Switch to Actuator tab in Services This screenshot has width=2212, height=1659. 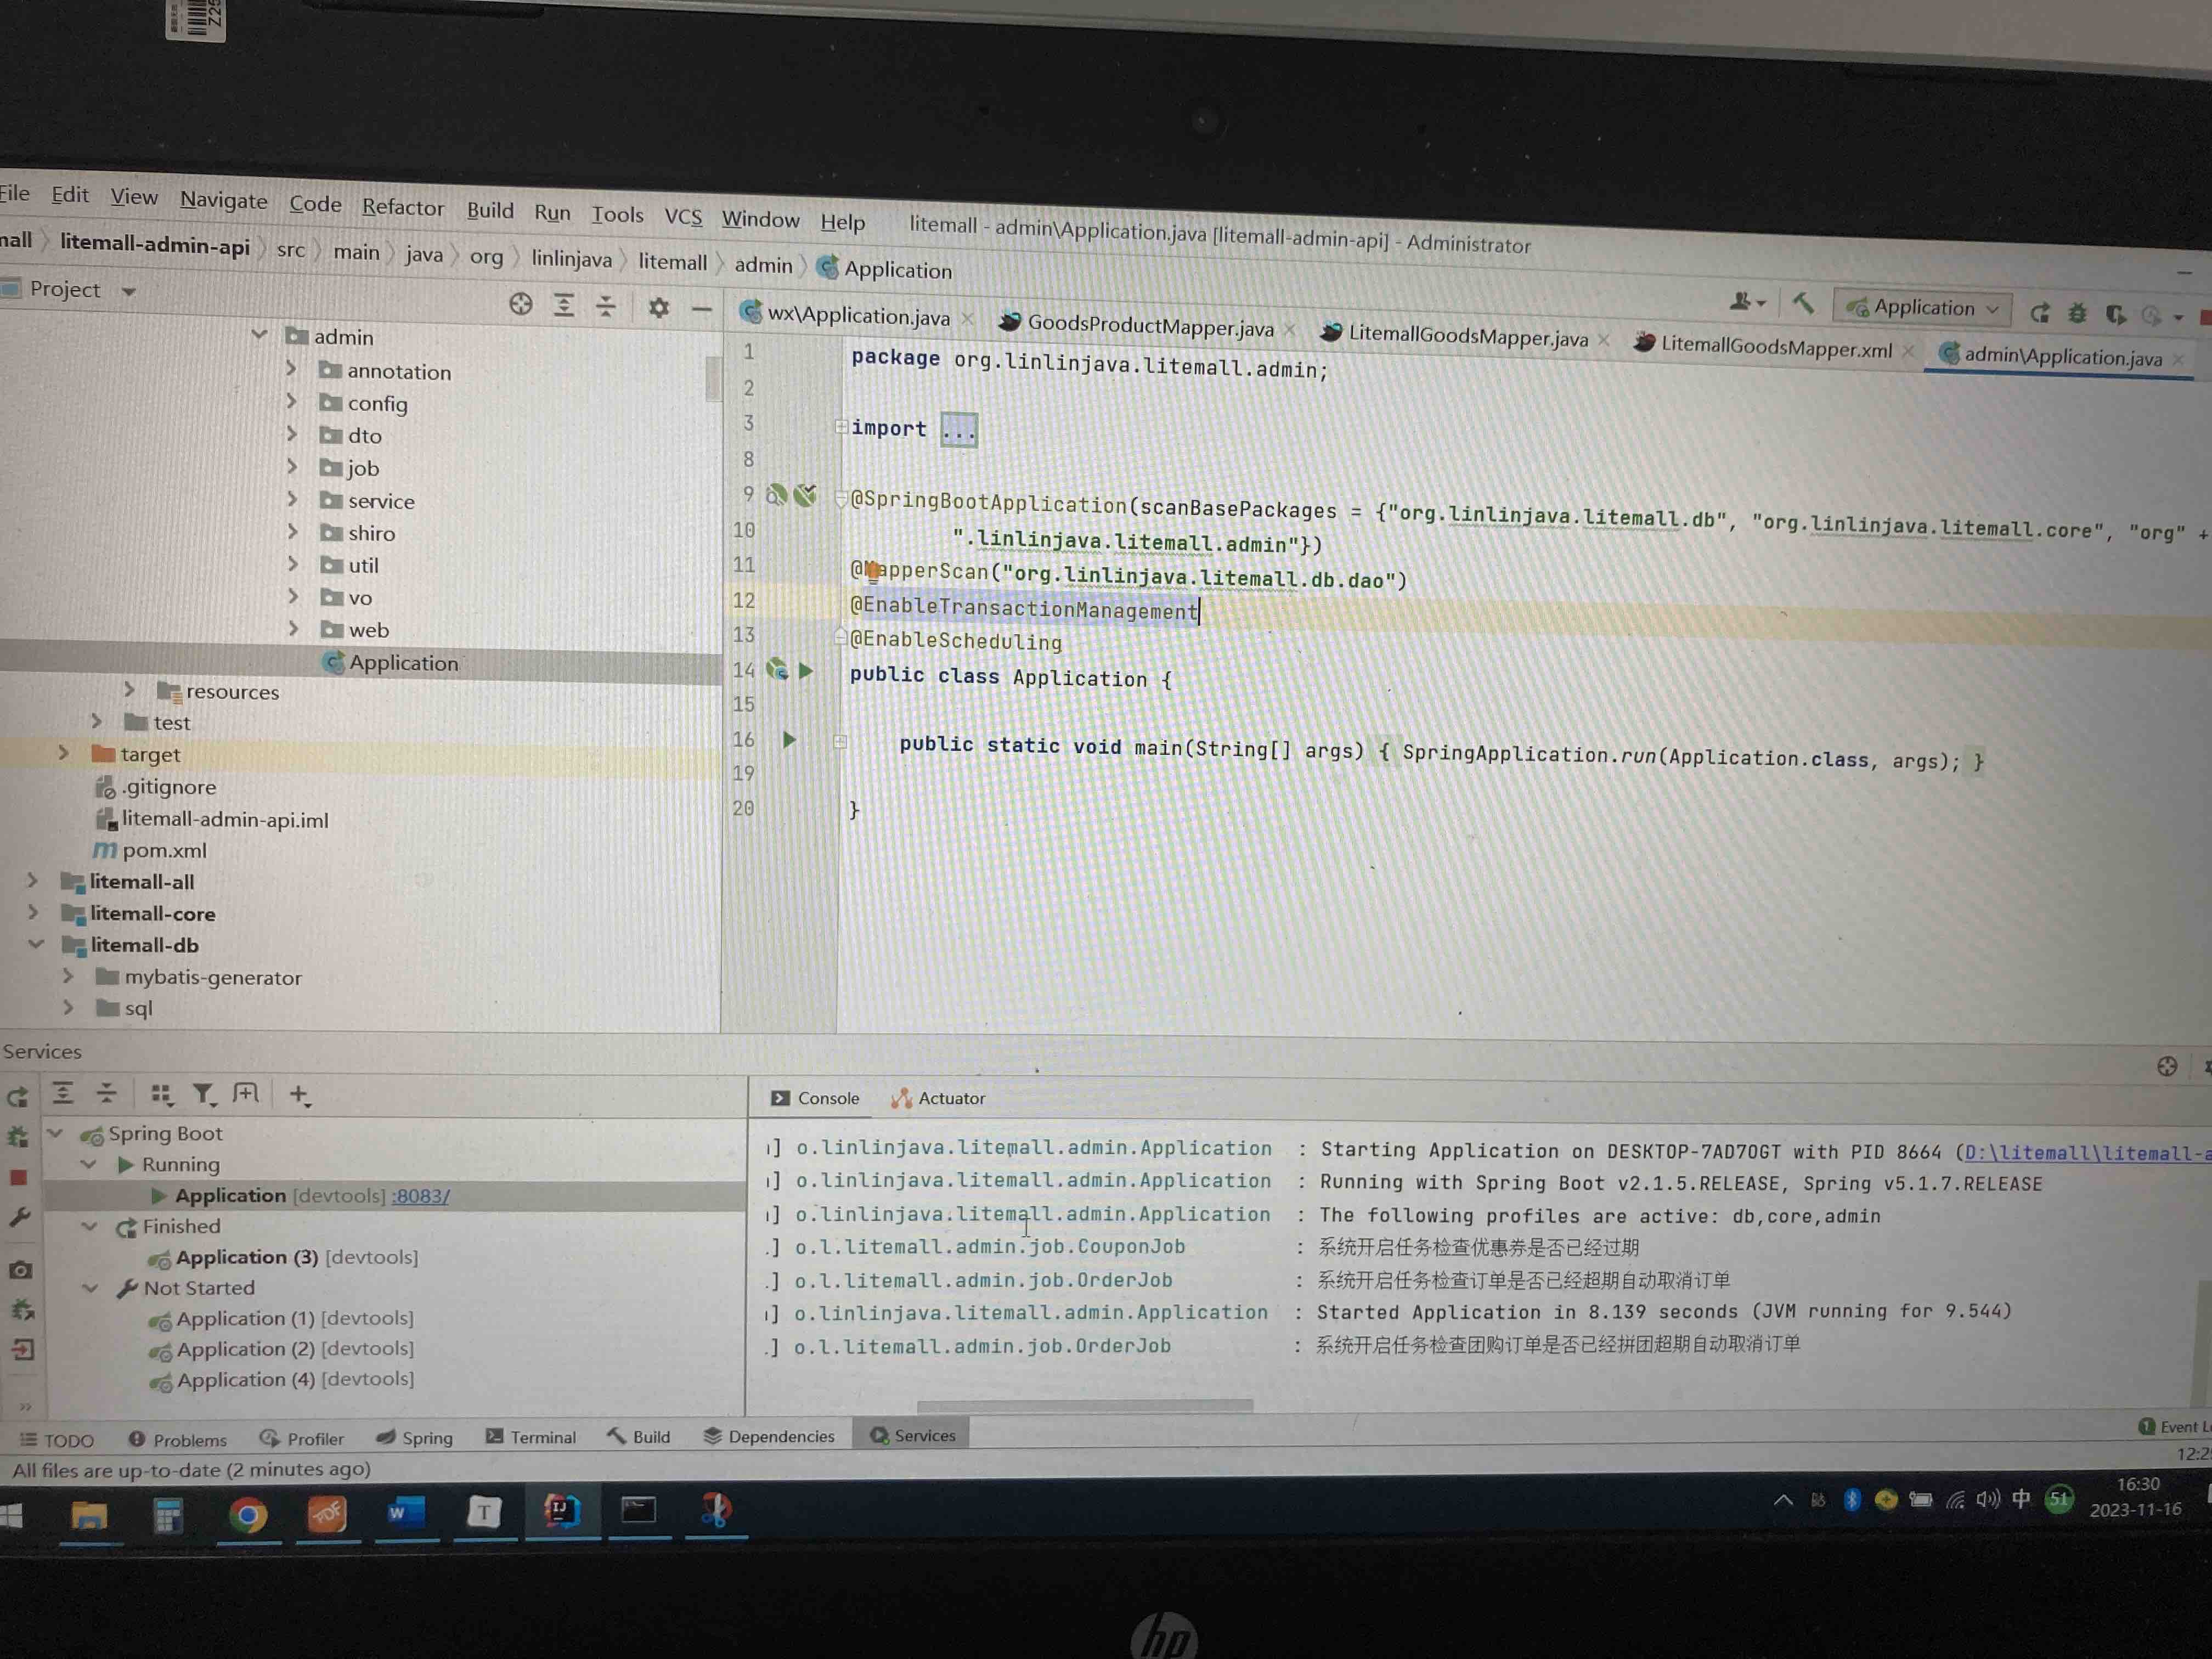tap(938, 1098)
